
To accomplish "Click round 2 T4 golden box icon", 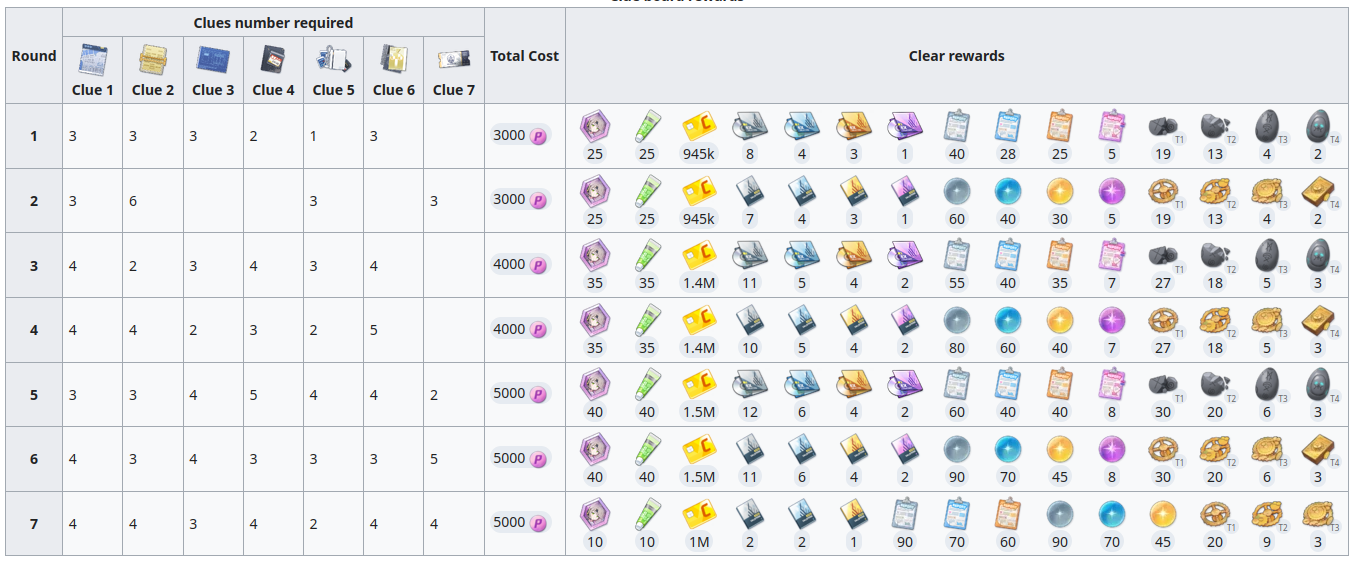I will pos(1318,190).
